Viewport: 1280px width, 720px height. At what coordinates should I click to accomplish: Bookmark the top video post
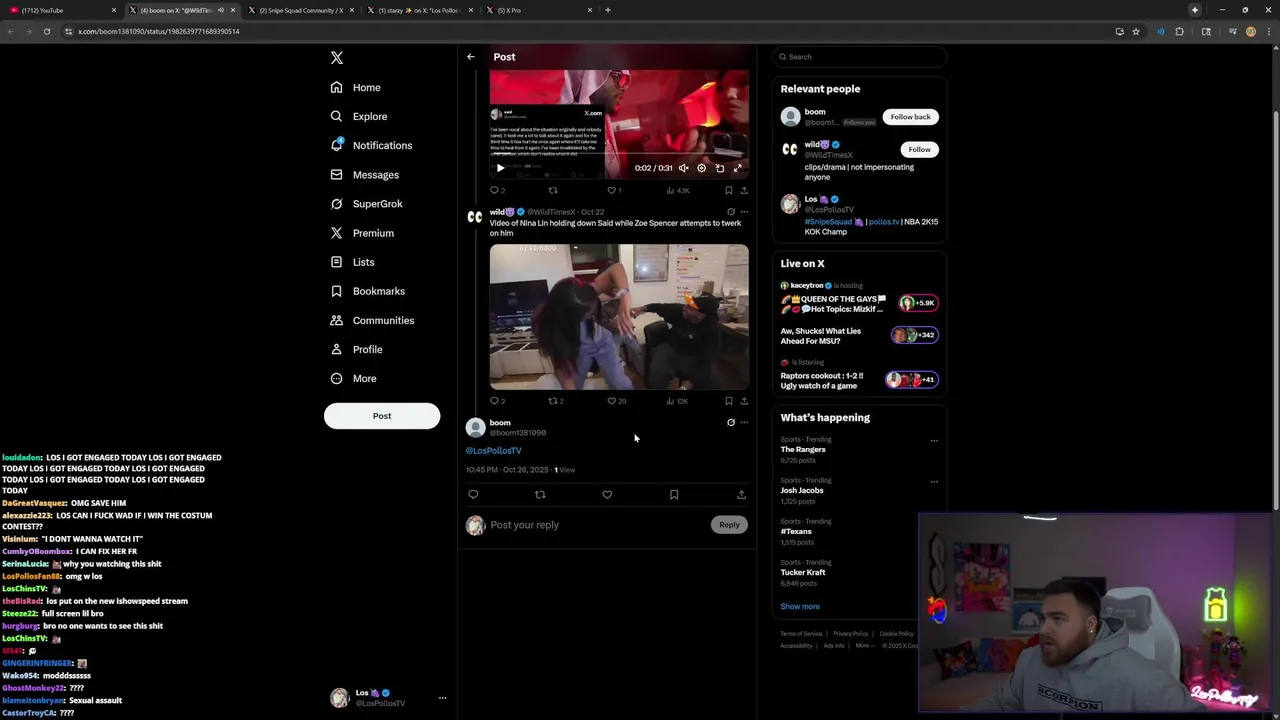tap(728, 190)
